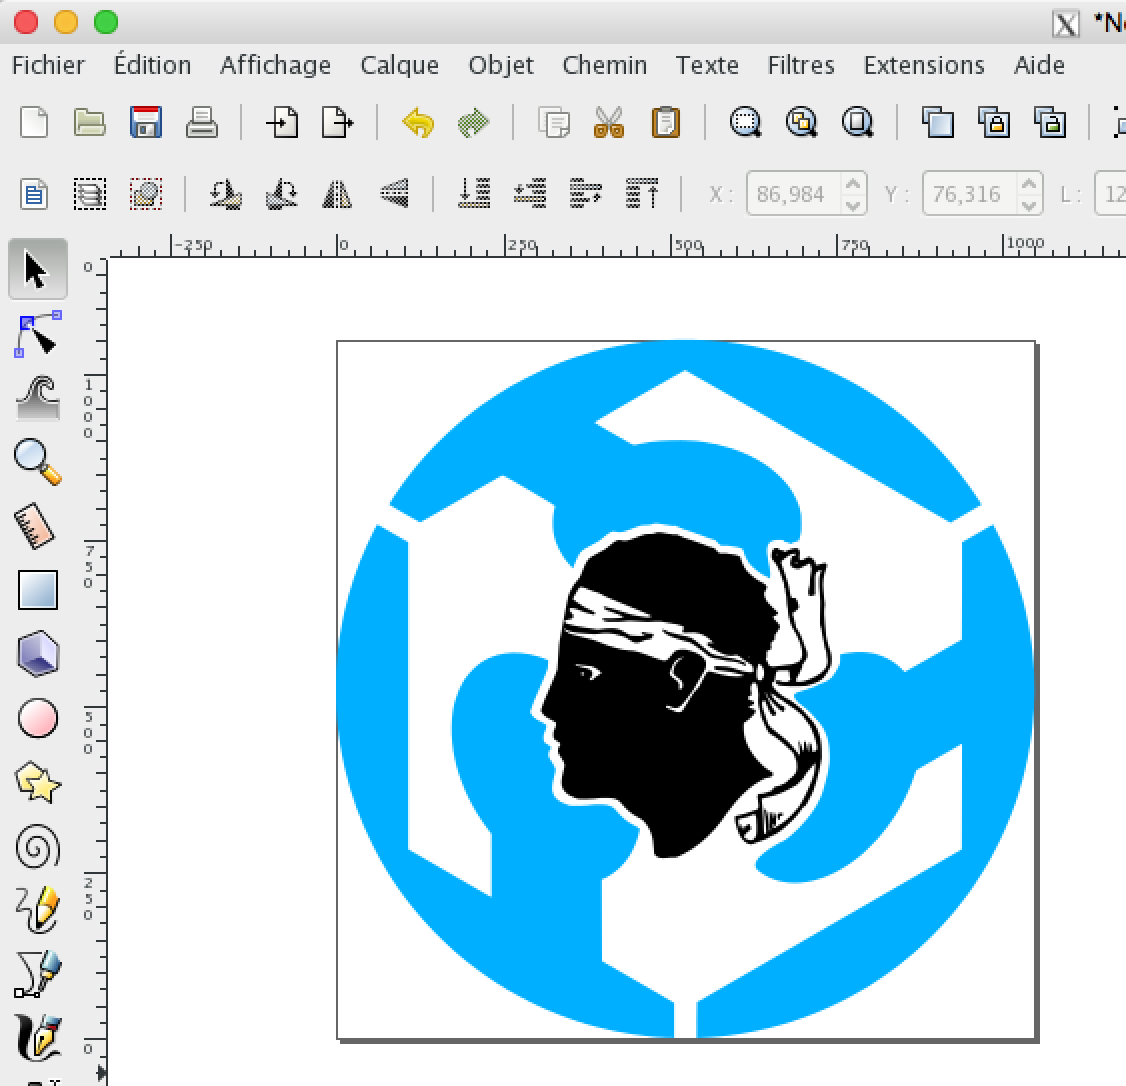This screenshot has height=1086, width=1126.
Task: Activate the Selector arrow tool
Action: (x=37, y=269)
